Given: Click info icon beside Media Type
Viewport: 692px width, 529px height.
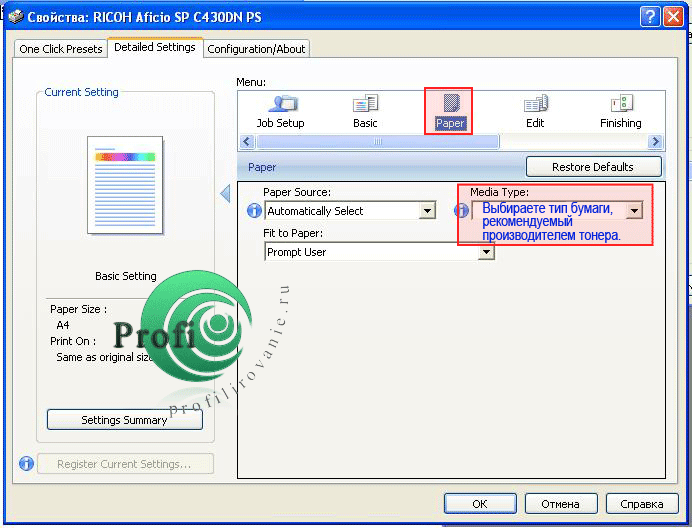Looking at the screenshot, I should tap(461, 211).
